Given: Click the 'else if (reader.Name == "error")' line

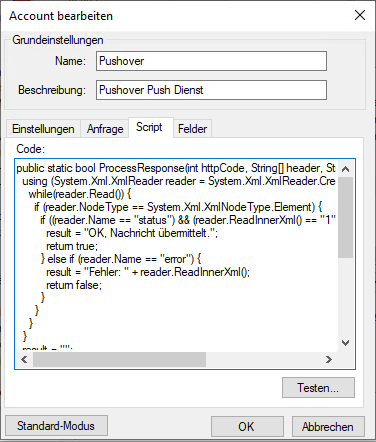Looking at the screenshot, I should (121, 259).
